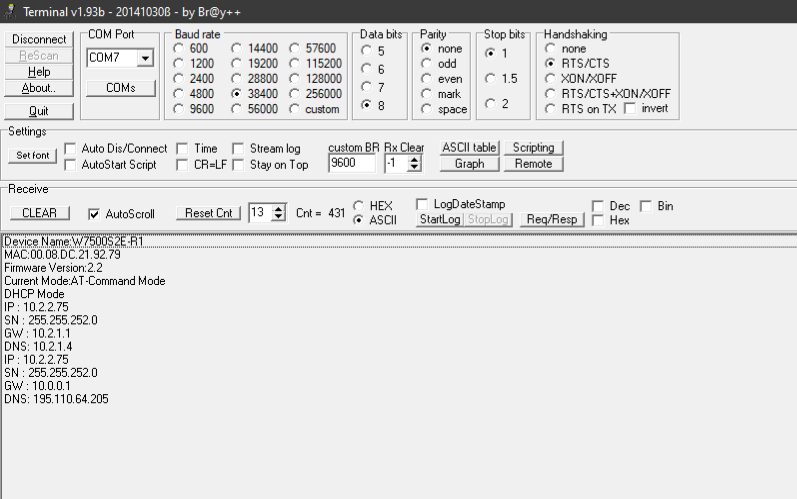Set parity to space
The image size is (797, 499).
426,109
